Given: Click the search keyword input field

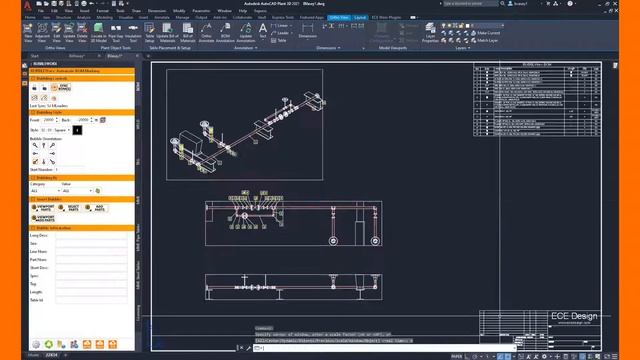Looking at the screenshot, I should point(471,3).
